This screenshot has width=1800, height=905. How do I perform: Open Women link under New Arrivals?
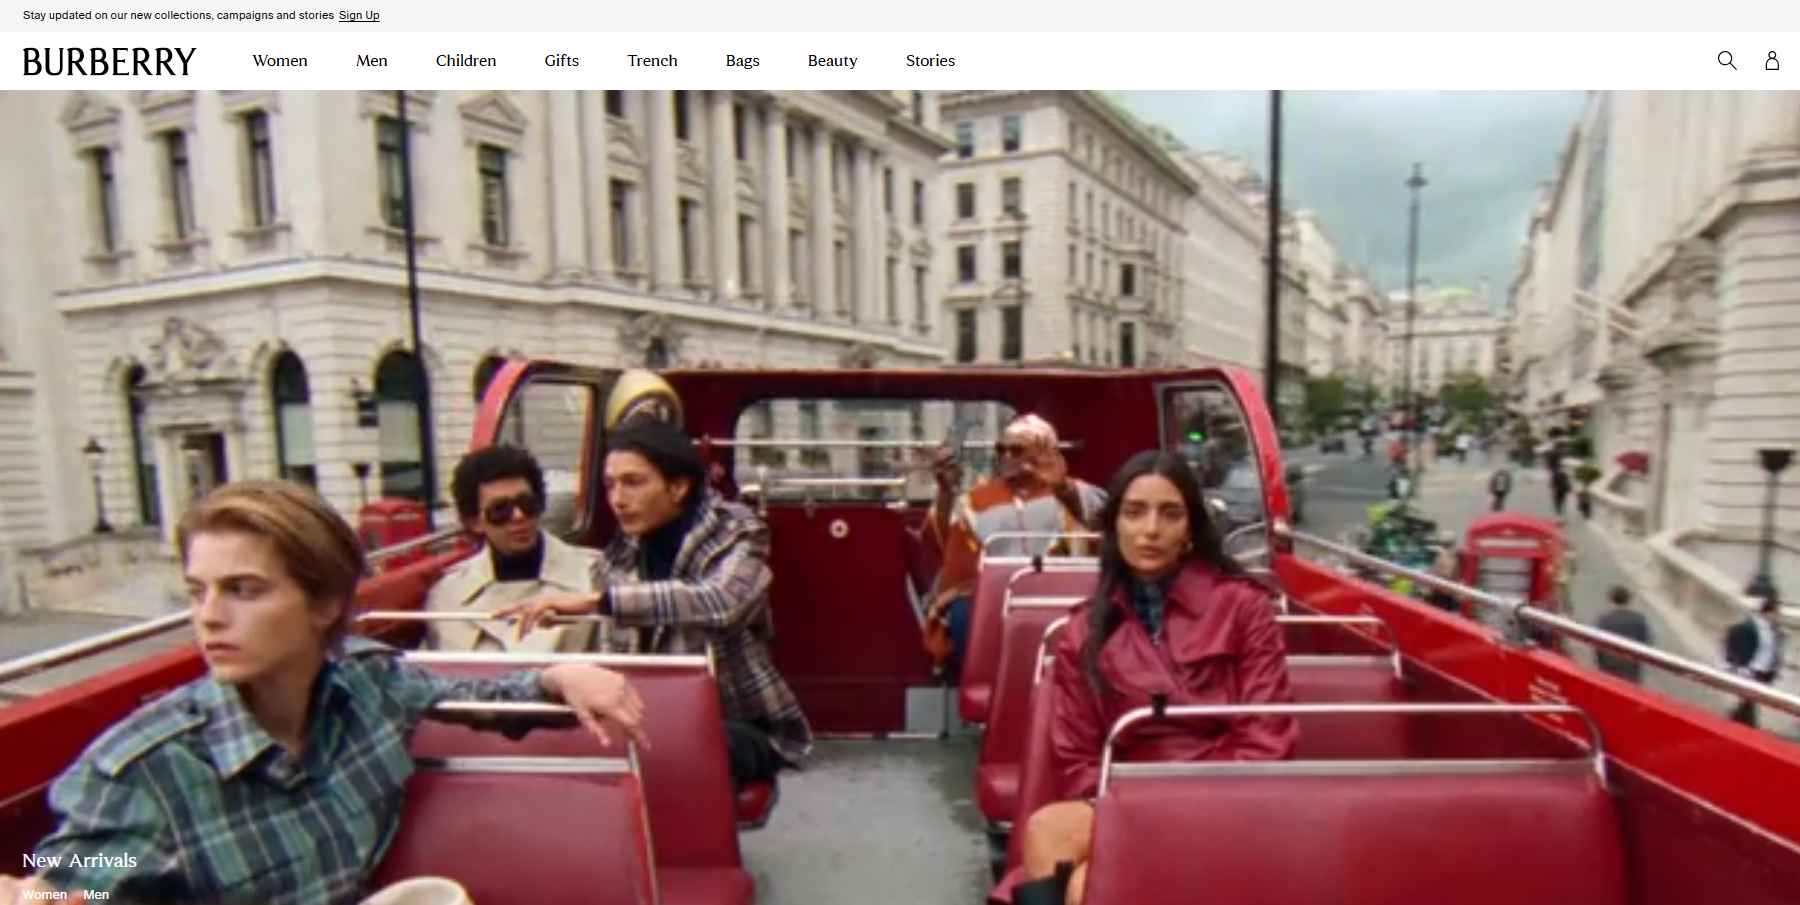[x=45, y=894]
